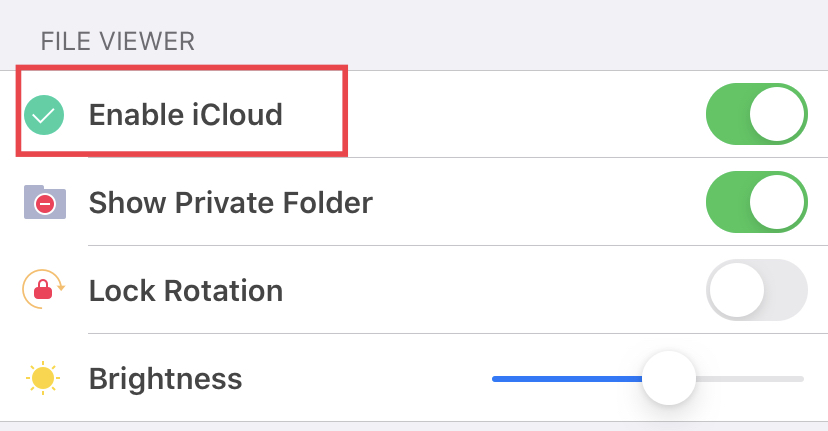Click the white knob of the Lock Rotation switch
Screen dimensions: 828x431
(x=737, y=290)
